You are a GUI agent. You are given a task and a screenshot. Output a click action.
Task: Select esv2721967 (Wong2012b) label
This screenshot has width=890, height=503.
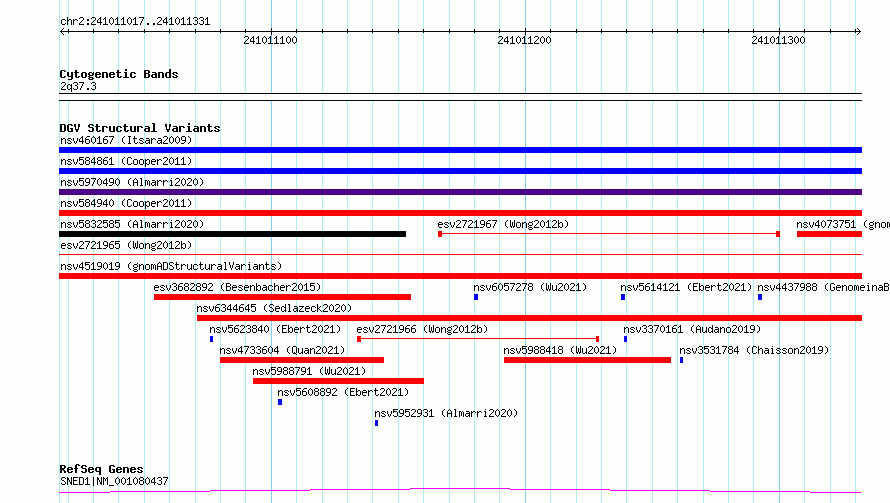coord(503,224)
